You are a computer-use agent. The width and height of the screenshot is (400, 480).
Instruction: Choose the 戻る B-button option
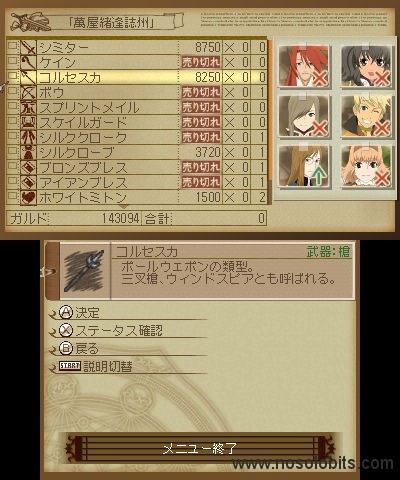[79, 348]
